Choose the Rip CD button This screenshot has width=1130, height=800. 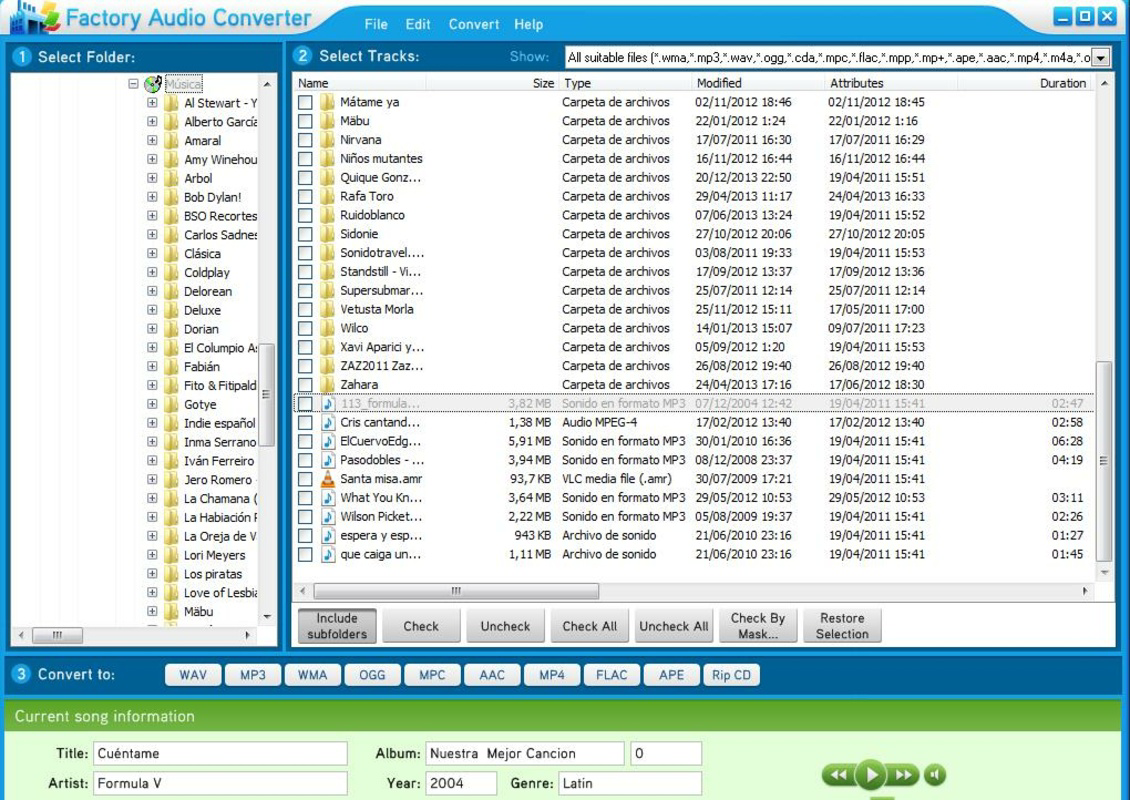(731, 675)
